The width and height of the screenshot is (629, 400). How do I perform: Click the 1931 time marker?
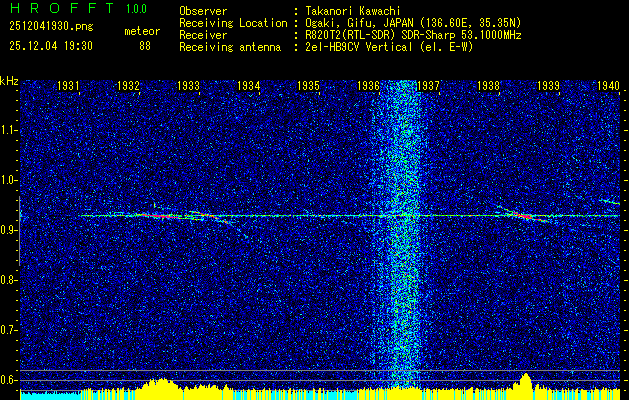pos(68,85)
